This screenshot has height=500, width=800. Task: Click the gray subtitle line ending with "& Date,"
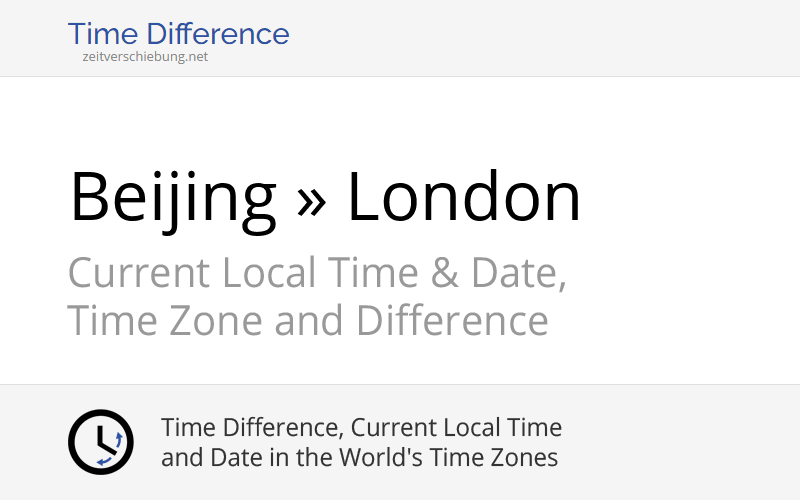pyautogui.click(x=317, y=273)
